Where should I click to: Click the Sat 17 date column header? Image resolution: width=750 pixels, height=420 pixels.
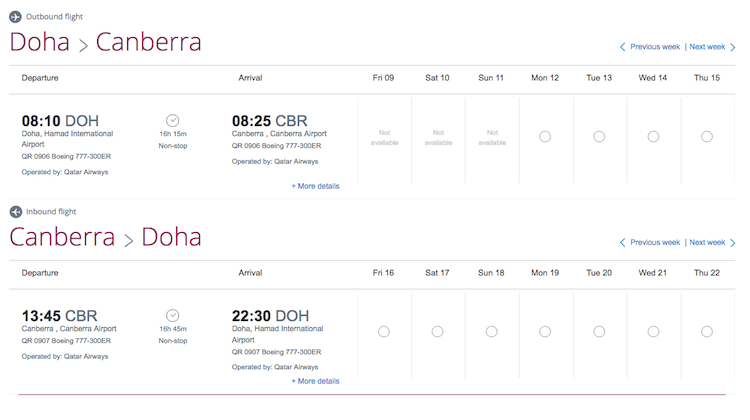coord(437,273)
